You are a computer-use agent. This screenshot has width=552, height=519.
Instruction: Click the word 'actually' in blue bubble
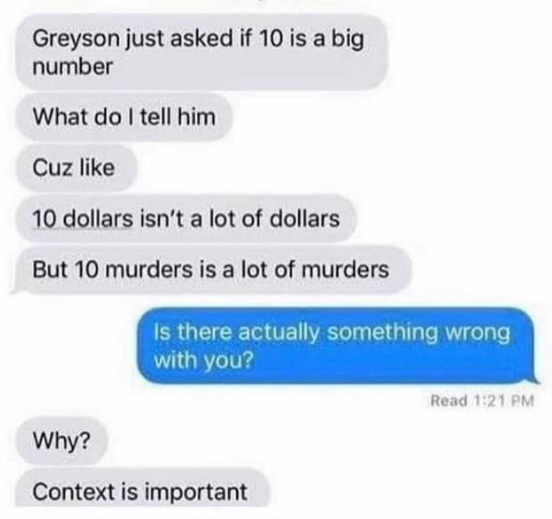[x=279, y=332]
